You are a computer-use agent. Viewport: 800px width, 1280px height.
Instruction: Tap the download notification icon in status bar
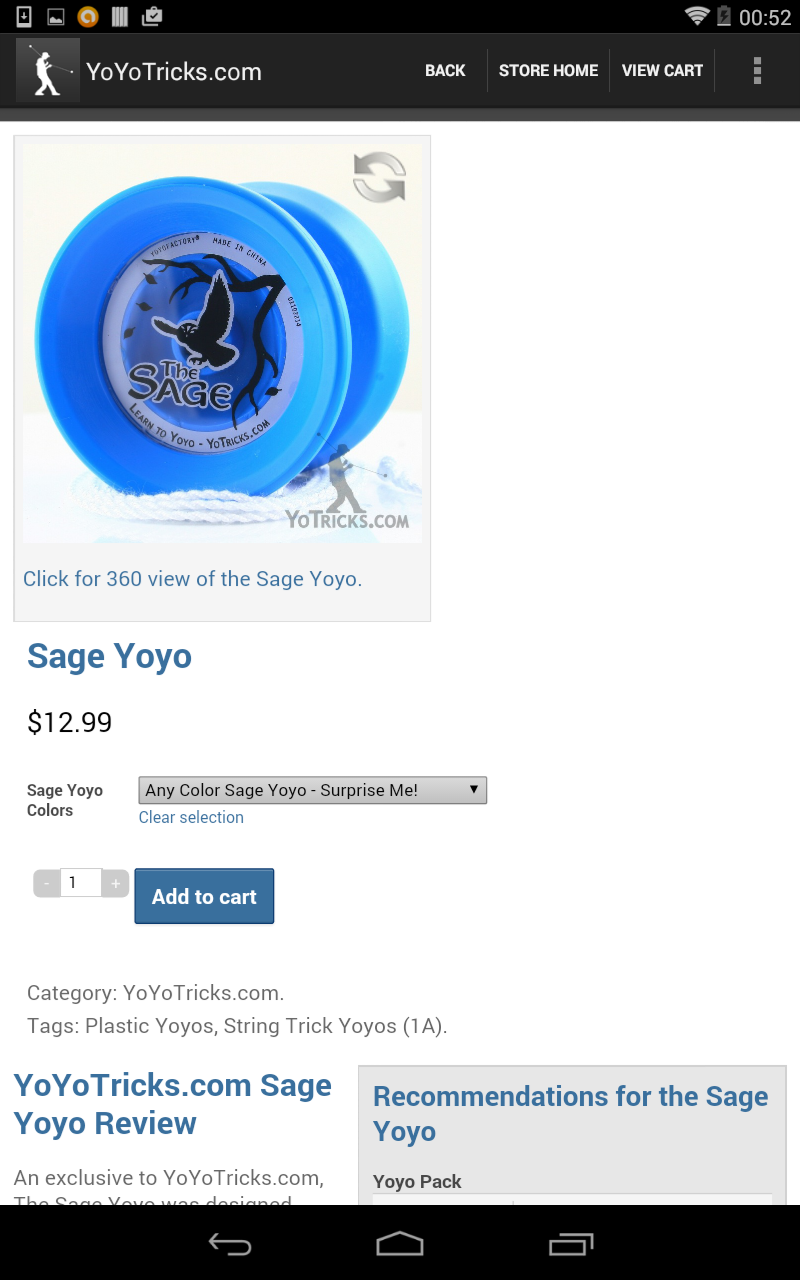pos(25,16)
